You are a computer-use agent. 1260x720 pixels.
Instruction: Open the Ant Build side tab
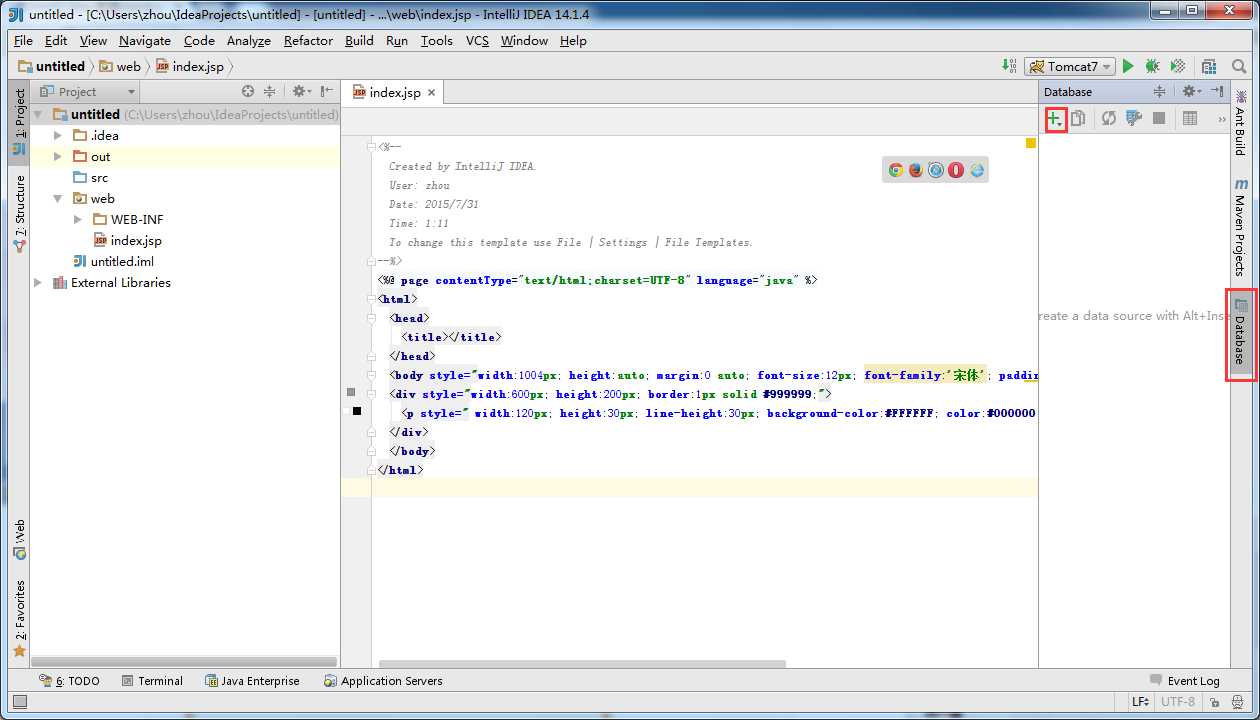pos(1240,122)
